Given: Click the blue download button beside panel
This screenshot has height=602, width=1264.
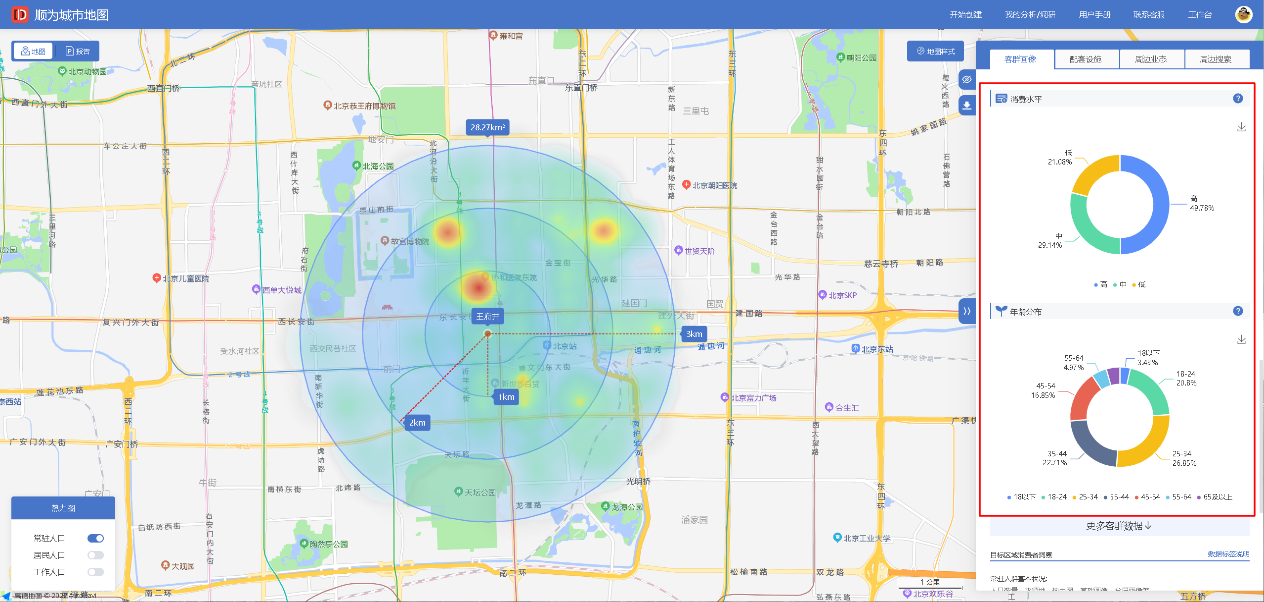Looking at the screenshot, I should click(967, 105).
